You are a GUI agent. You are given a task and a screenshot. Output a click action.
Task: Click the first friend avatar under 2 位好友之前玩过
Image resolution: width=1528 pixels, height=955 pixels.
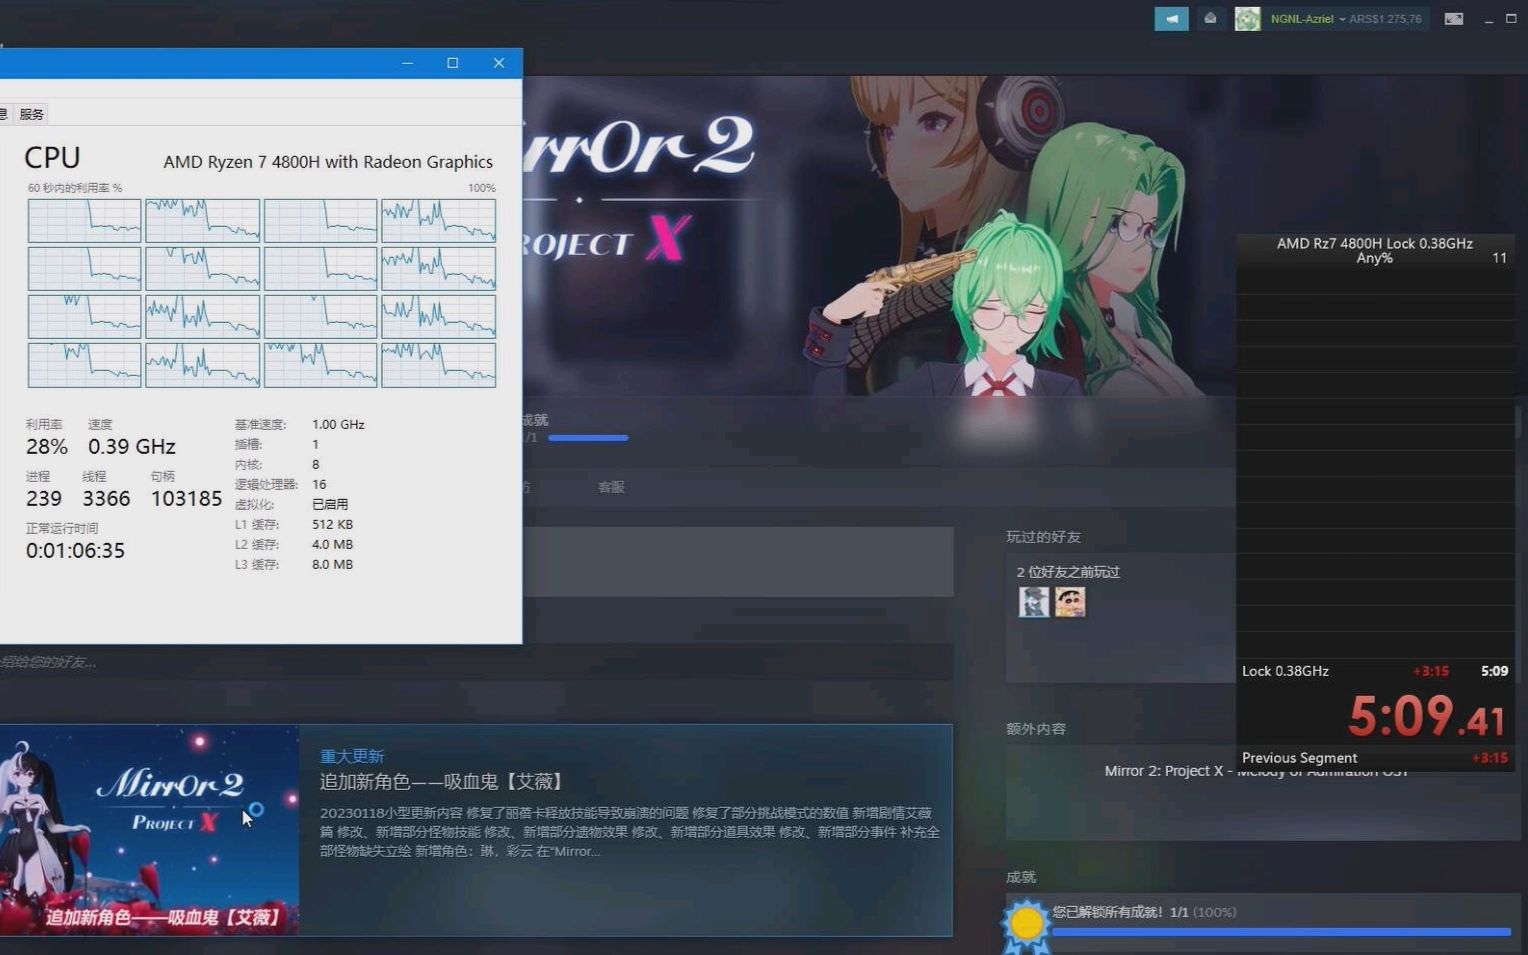(x=1034, y=602)
